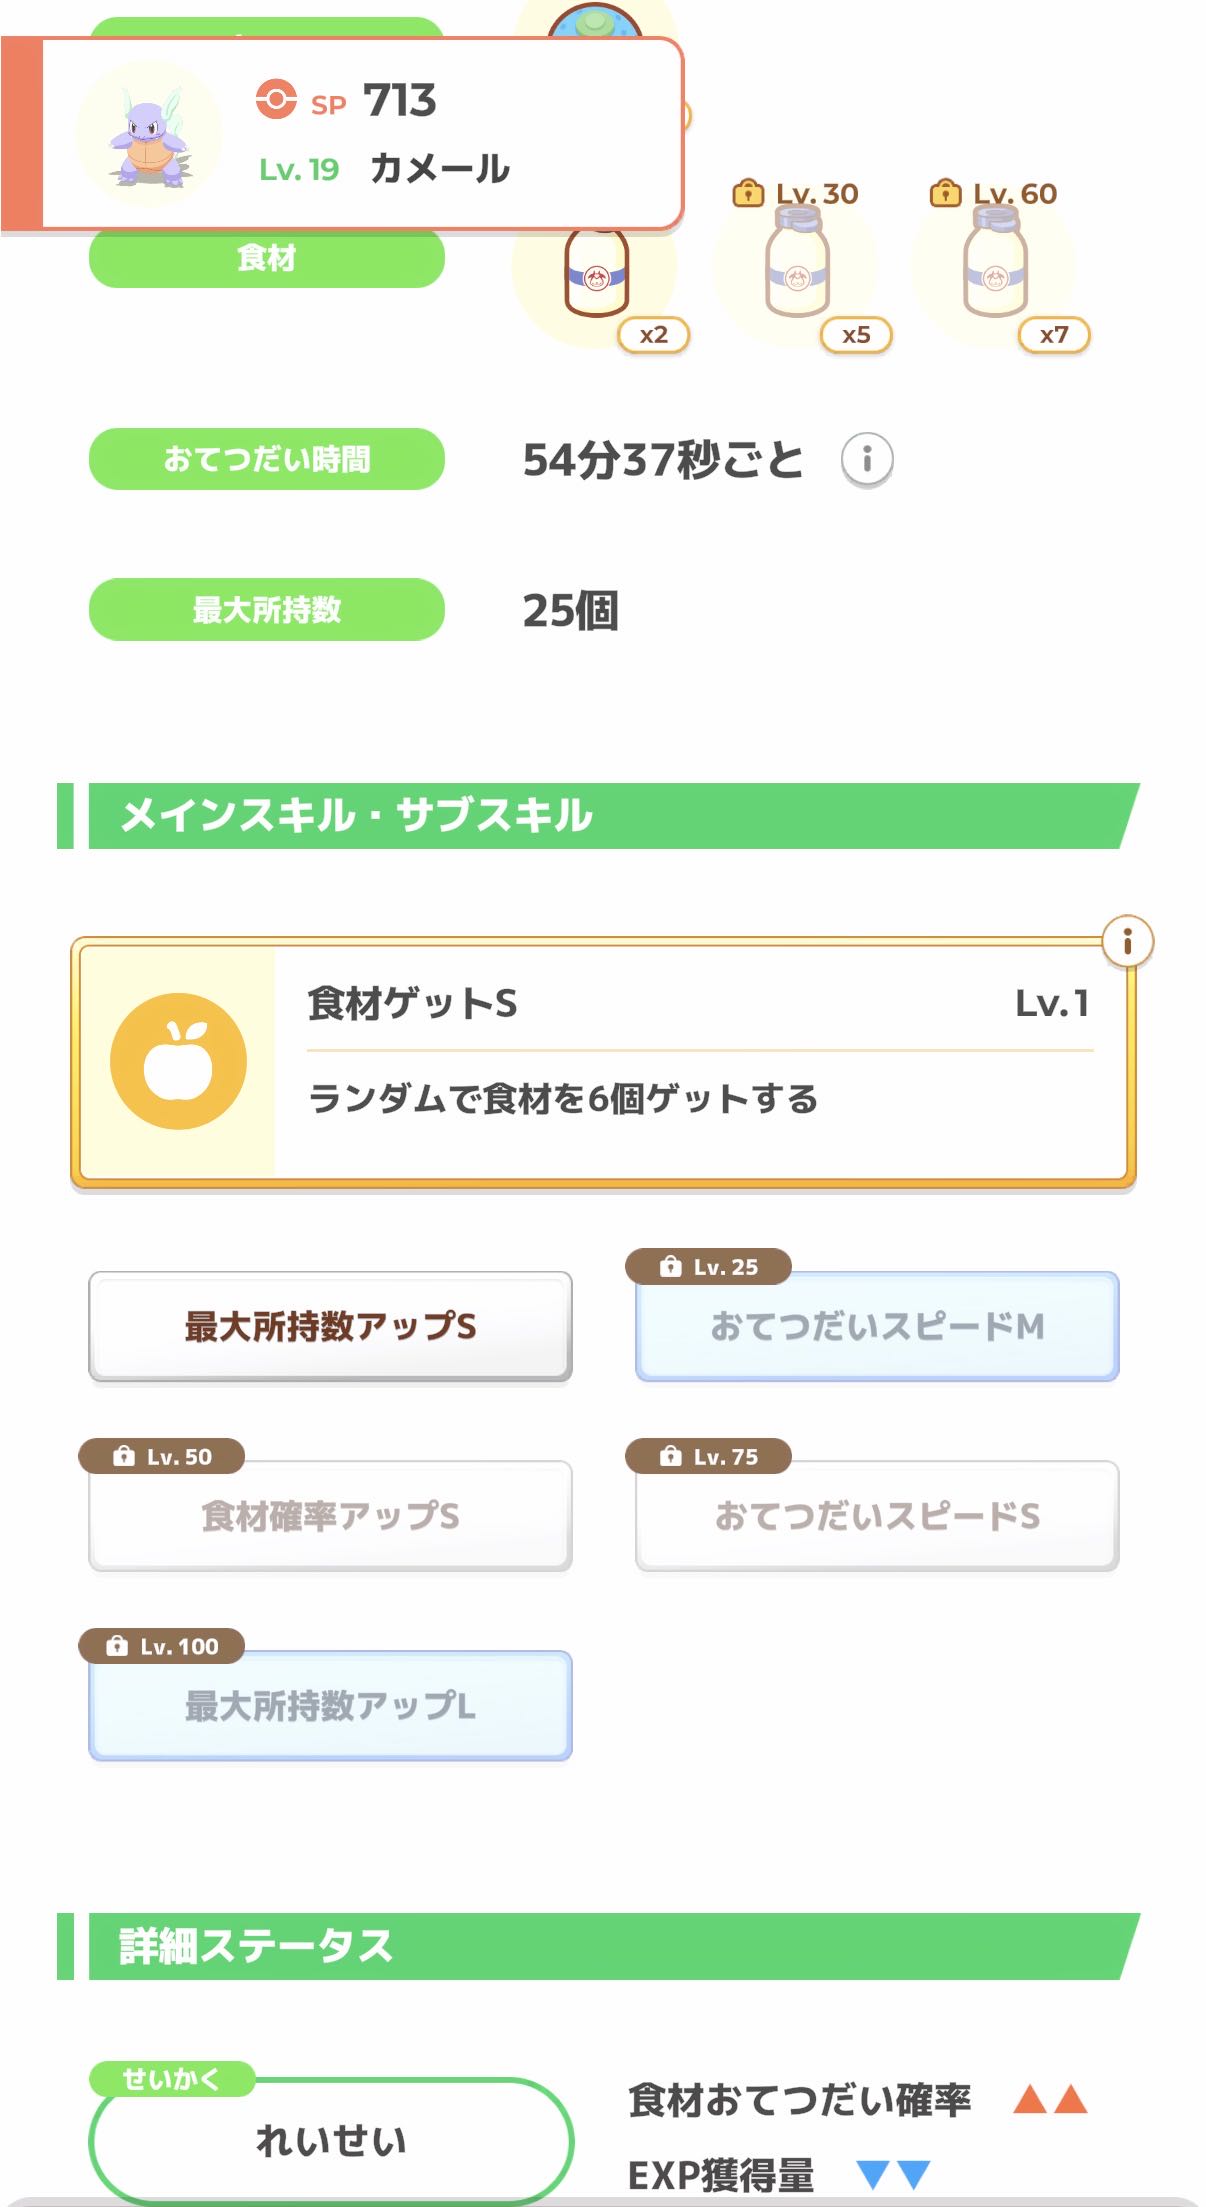Tap the 食材ゲットS main skill card

pyautogui.click(x=700, y=1062)
